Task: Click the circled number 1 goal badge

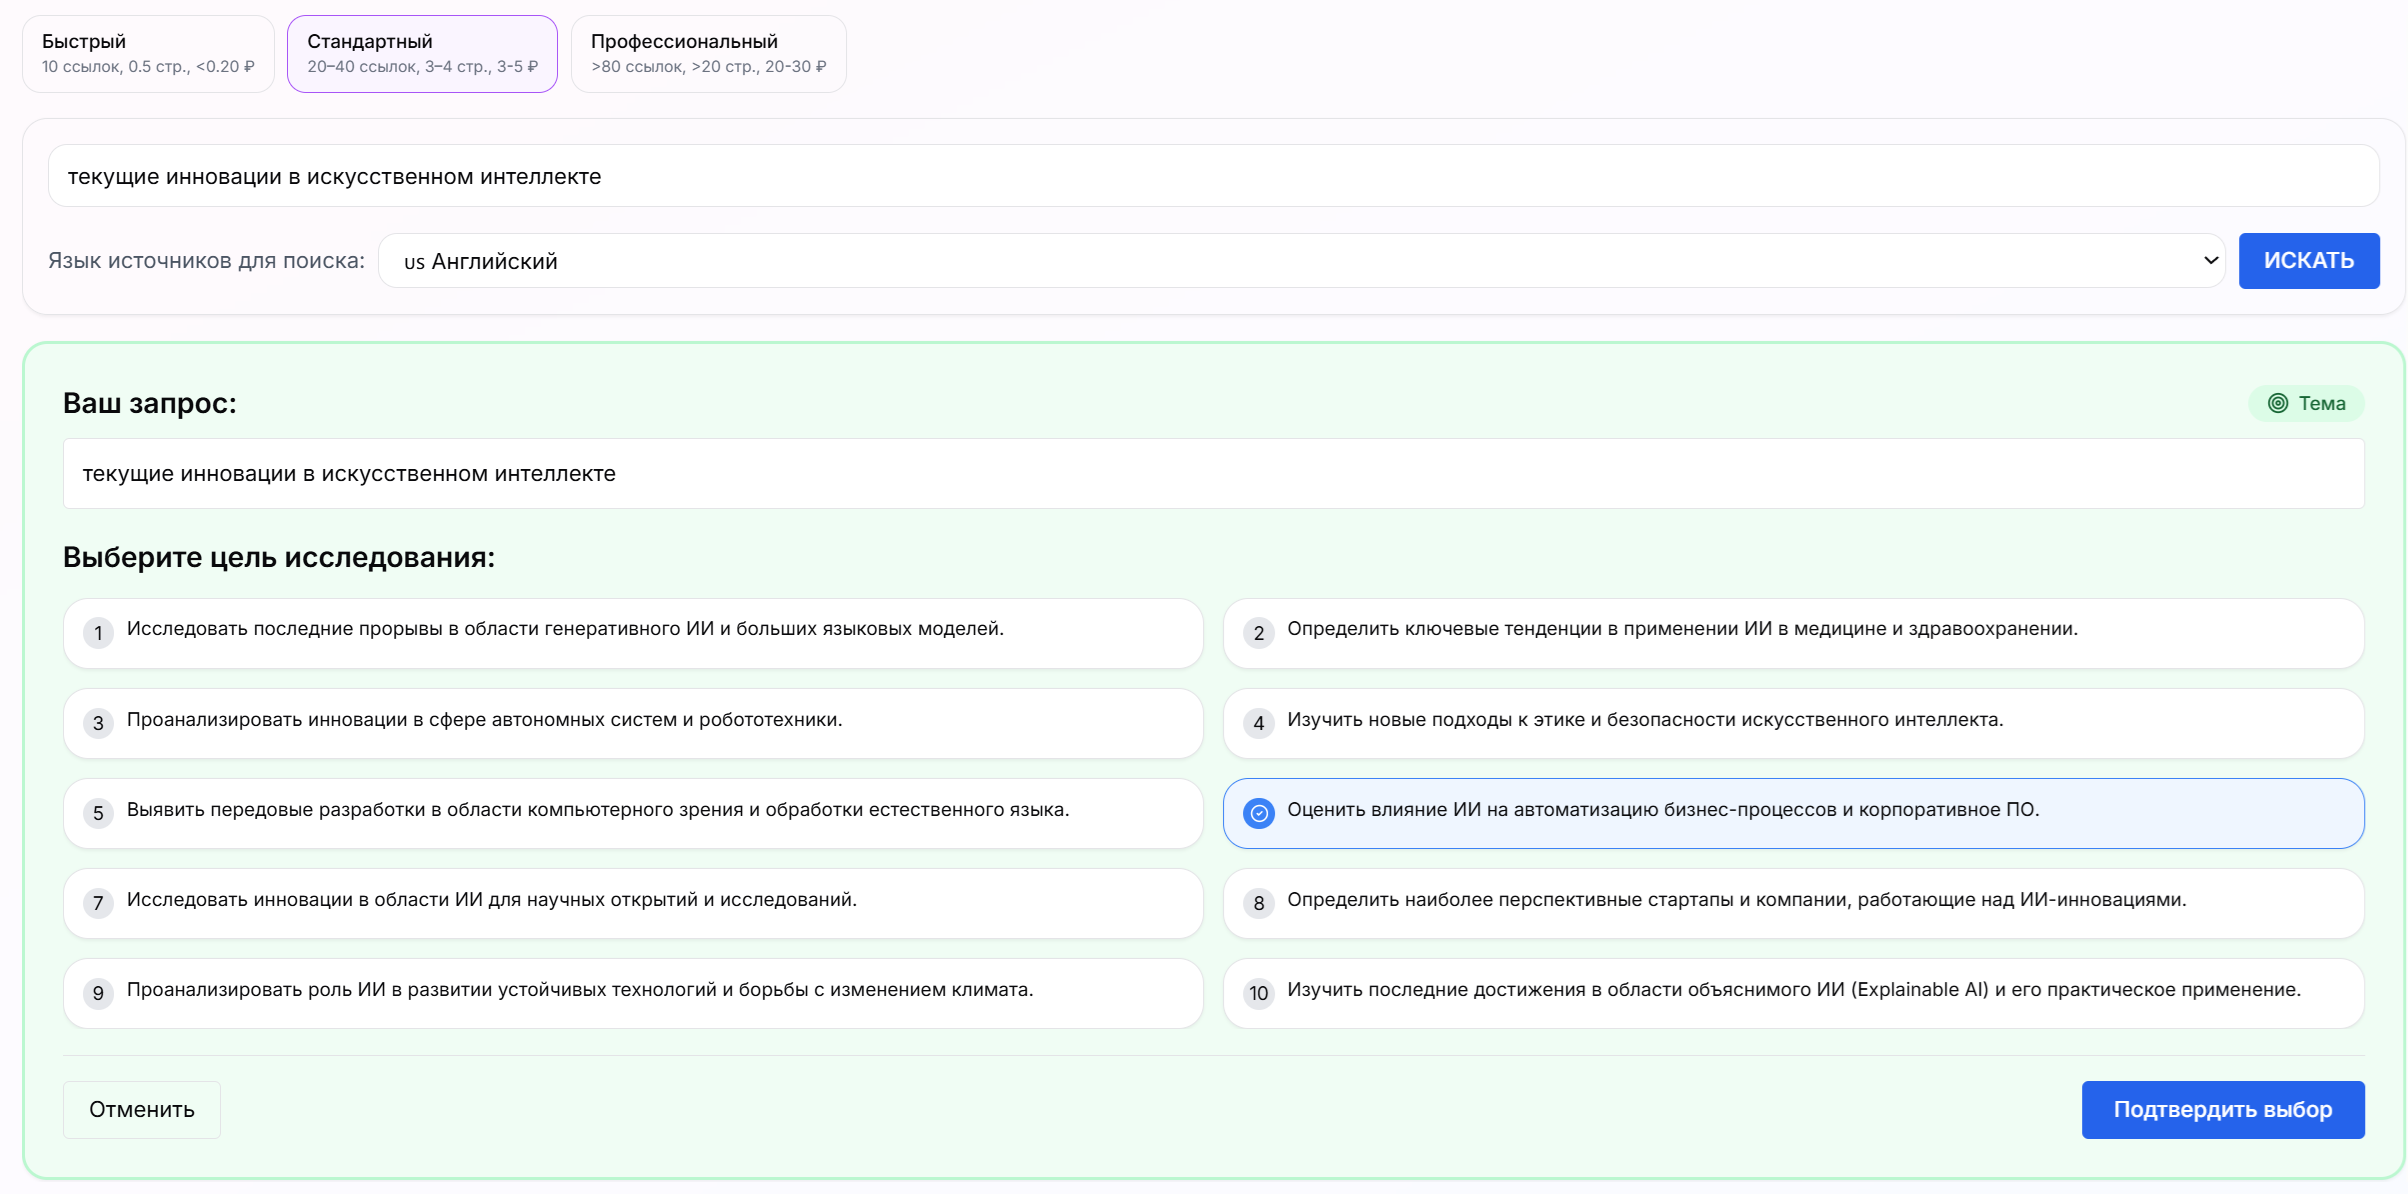Action: point(98,633)
